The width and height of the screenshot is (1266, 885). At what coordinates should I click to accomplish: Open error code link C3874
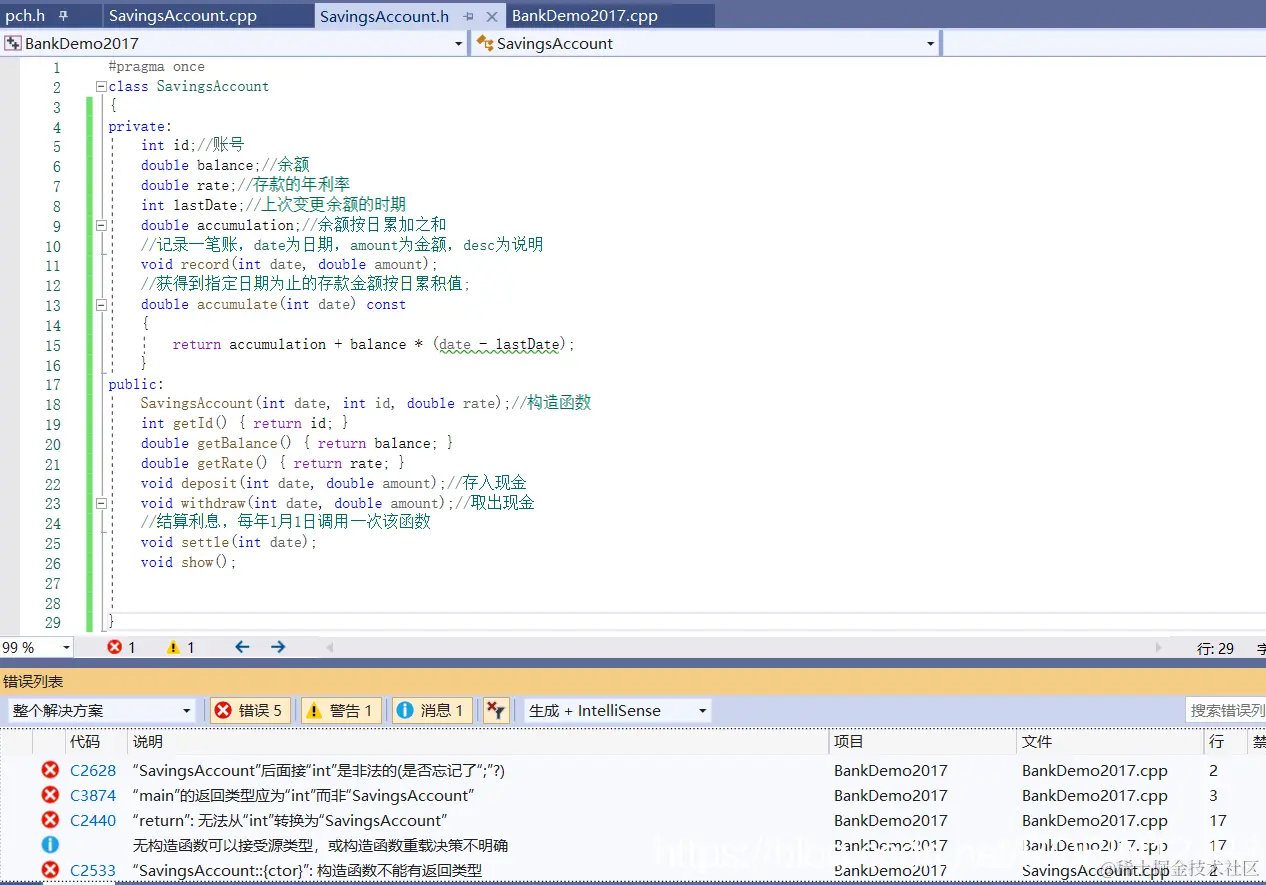pyautogui.click(x=93, y=795)
